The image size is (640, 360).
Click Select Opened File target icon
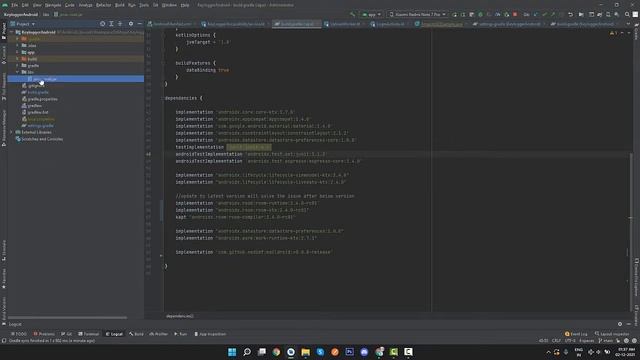pos(102,24)
